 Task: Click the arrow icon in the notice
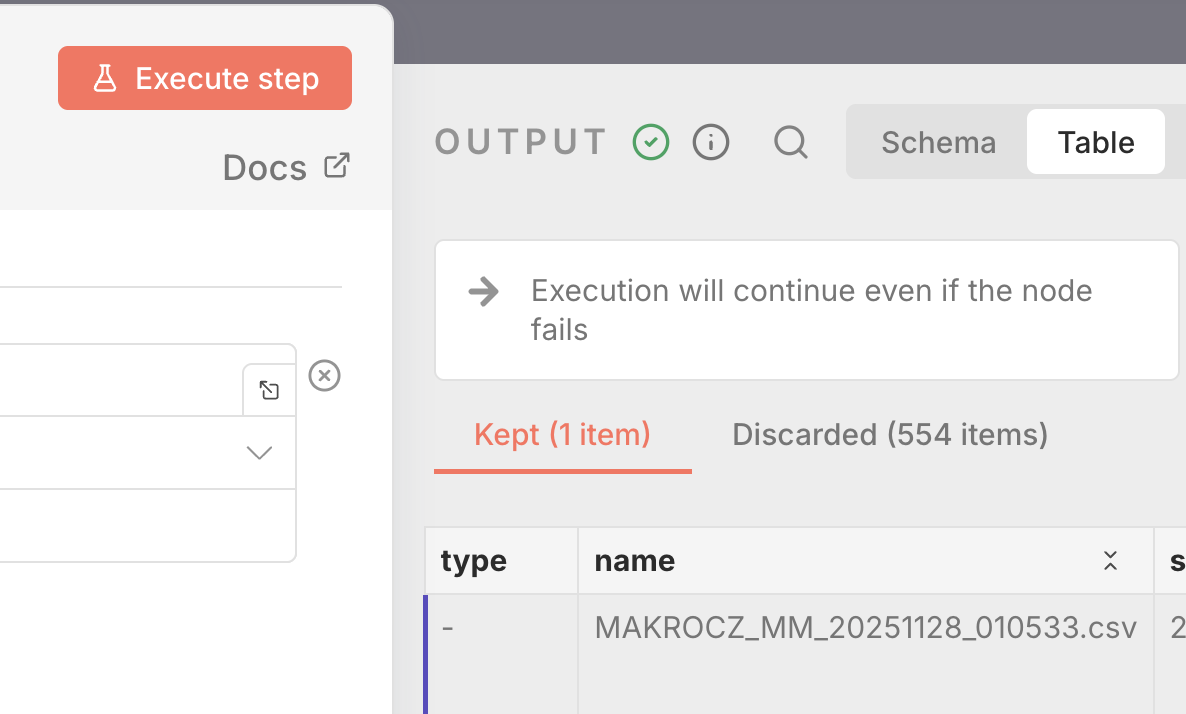click(x=484, y=292)
